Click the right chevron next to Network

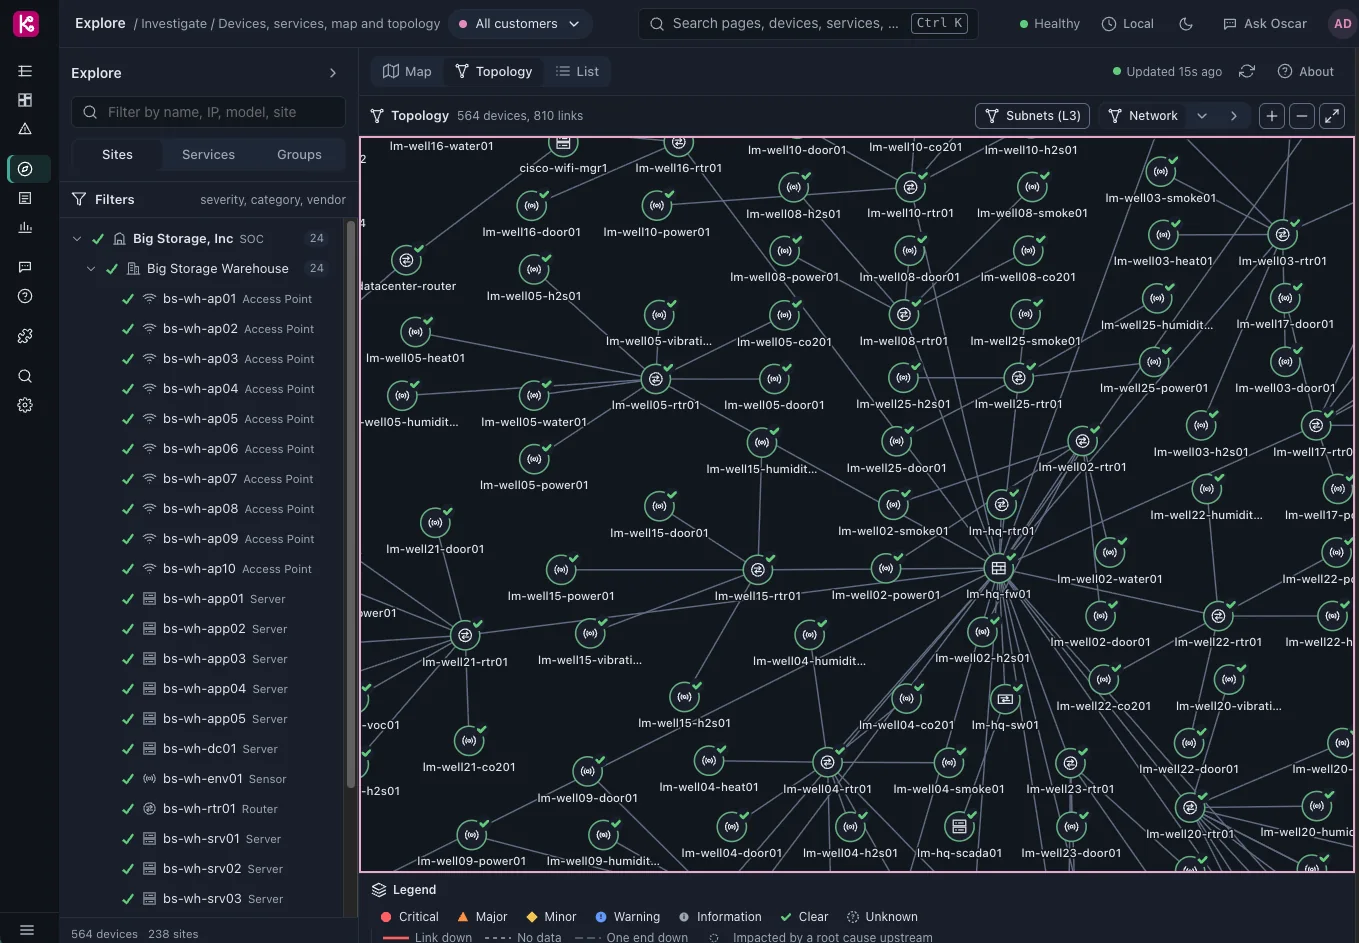[1233, 116]
